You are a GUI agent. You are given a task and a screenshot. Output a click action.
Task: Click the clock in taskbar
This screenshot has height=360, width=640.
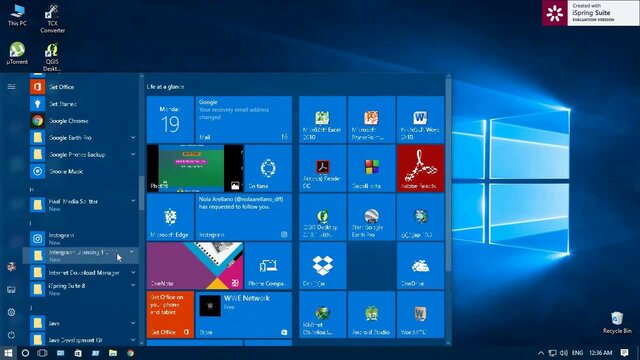(x=600, y=353)
